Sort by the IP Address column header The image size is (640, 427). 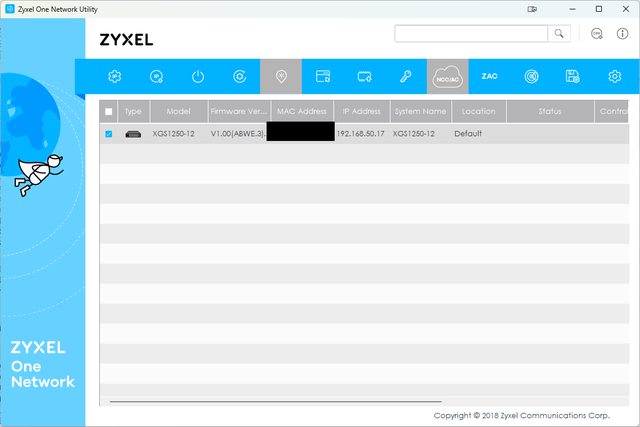pos(361,111)
